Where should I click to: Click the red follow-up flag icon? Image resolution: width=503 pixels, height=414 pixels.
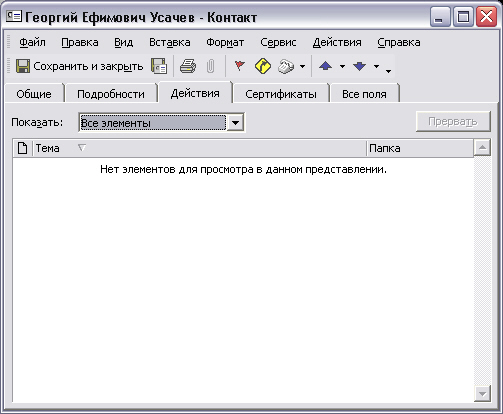click(239, 66)
